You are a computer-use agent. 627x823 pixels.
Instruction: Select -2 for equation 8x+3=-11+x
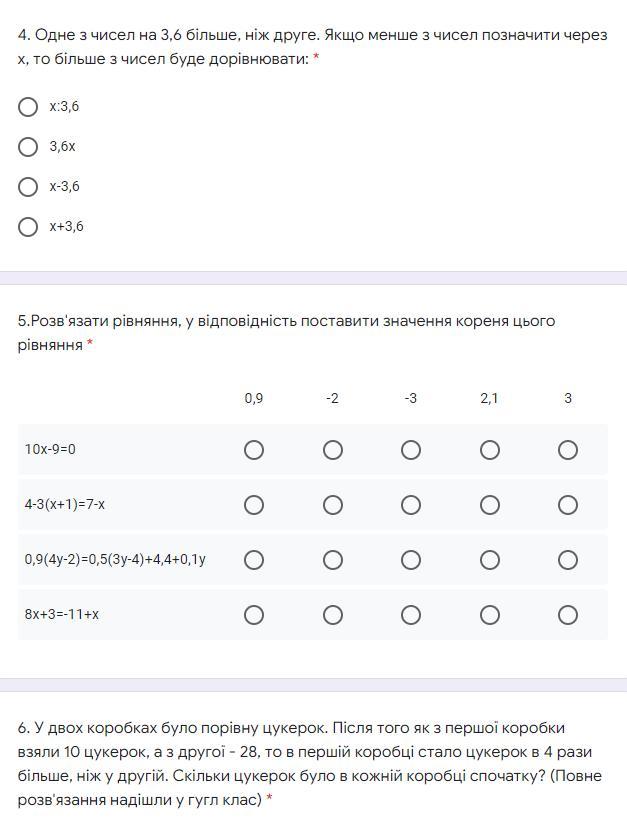coord(333,615)
